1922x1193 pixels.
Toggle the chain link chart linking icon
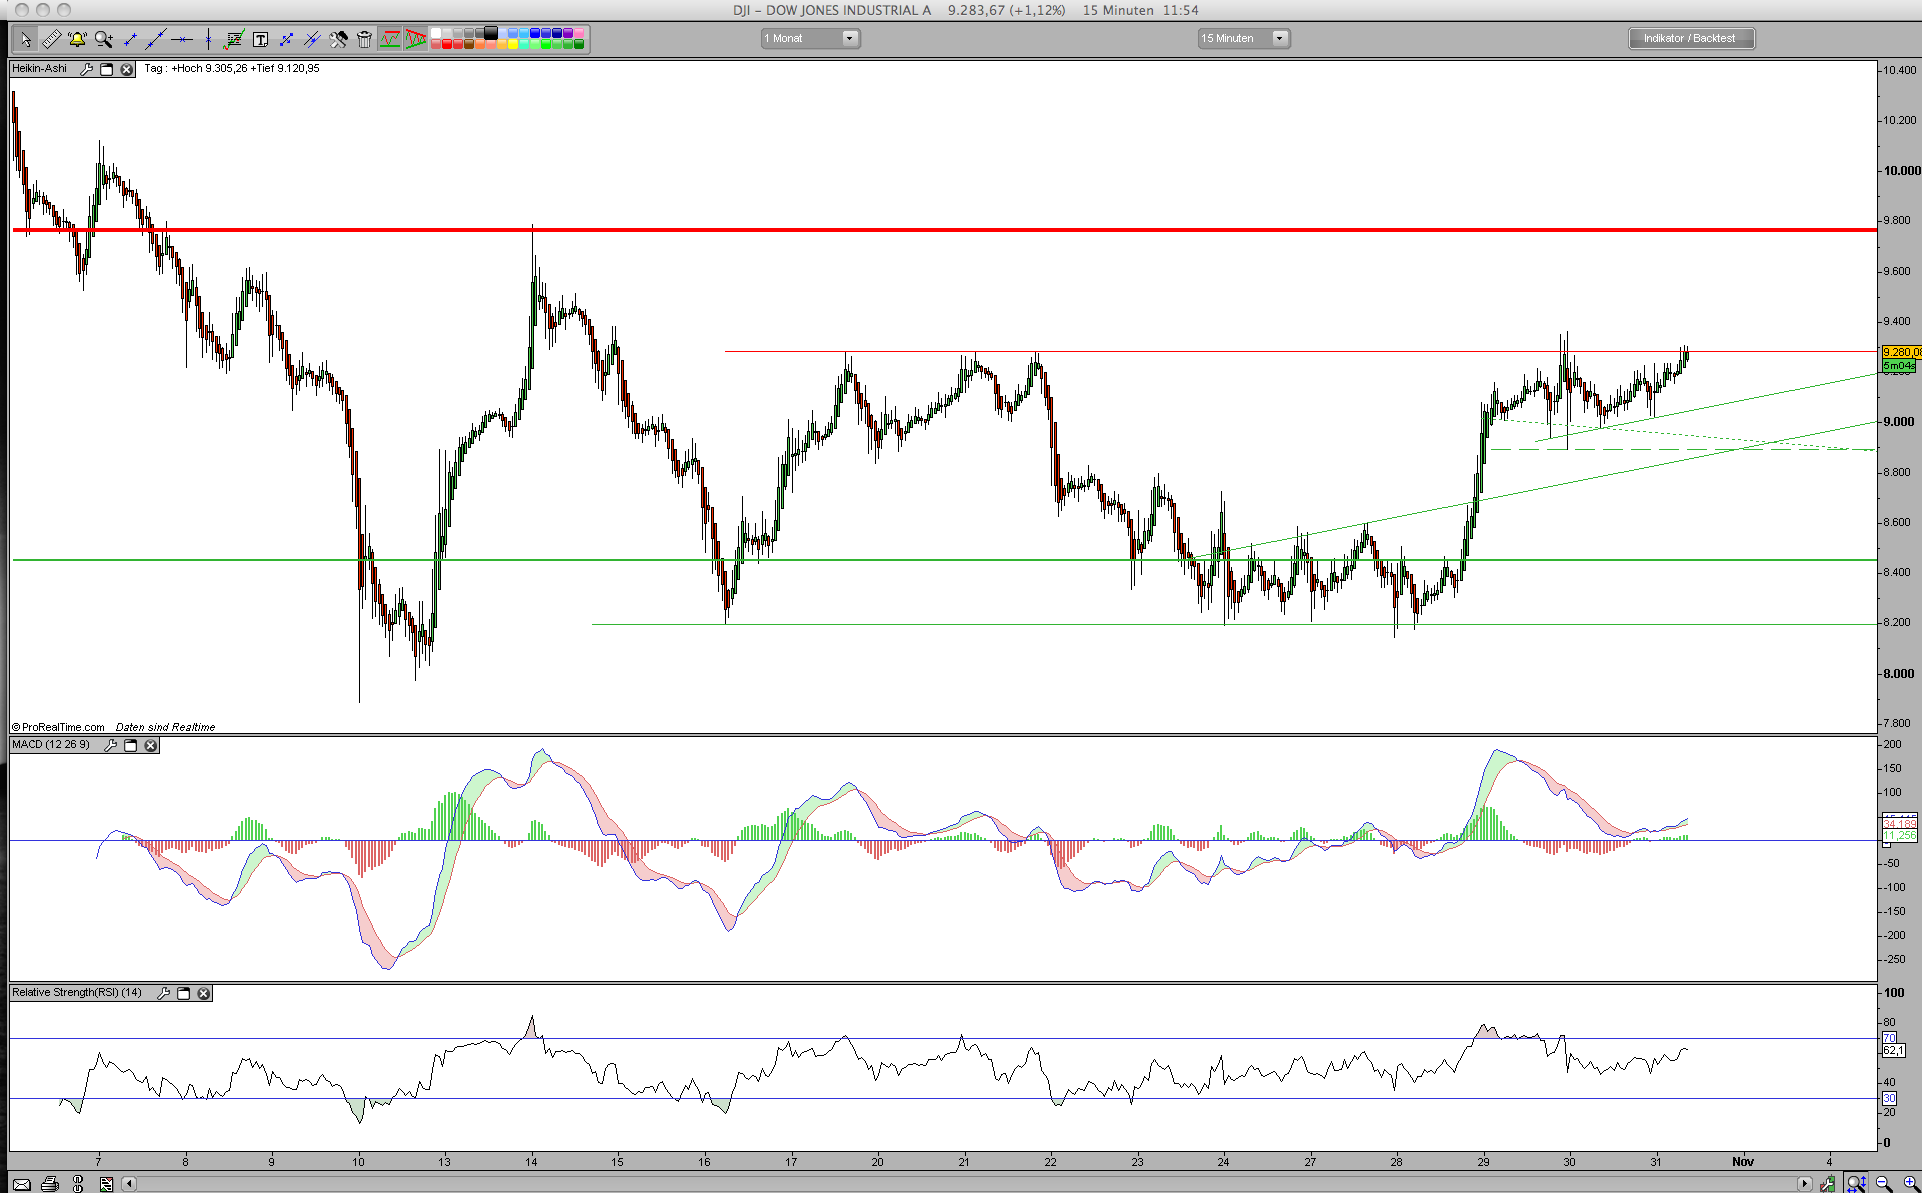(x=78, y=1184)
